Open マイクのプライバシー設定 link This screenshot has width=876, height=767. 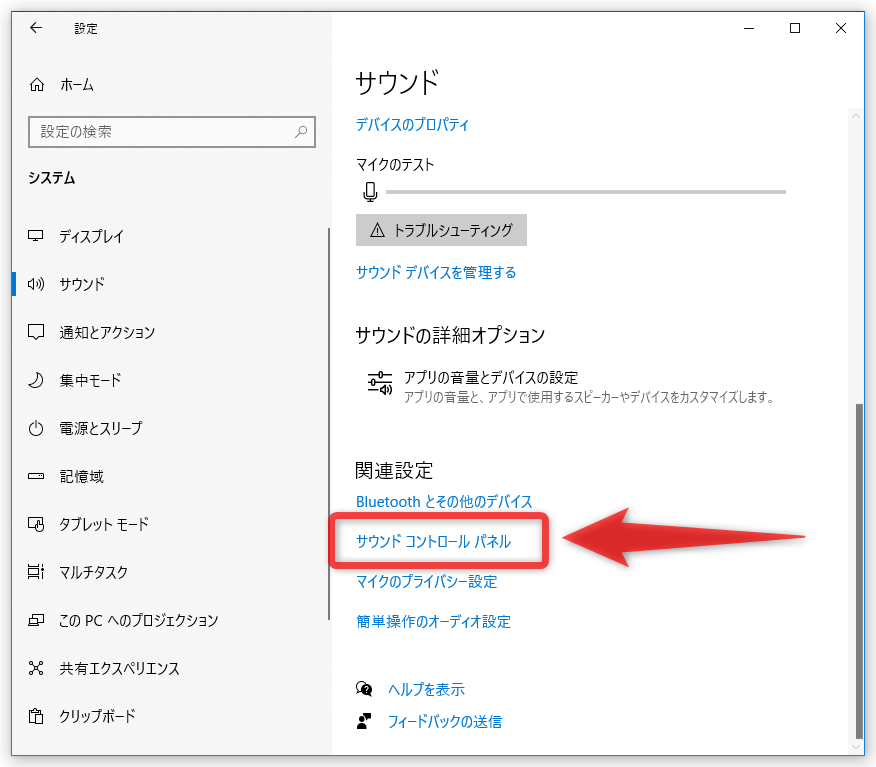tap(427, 582)
